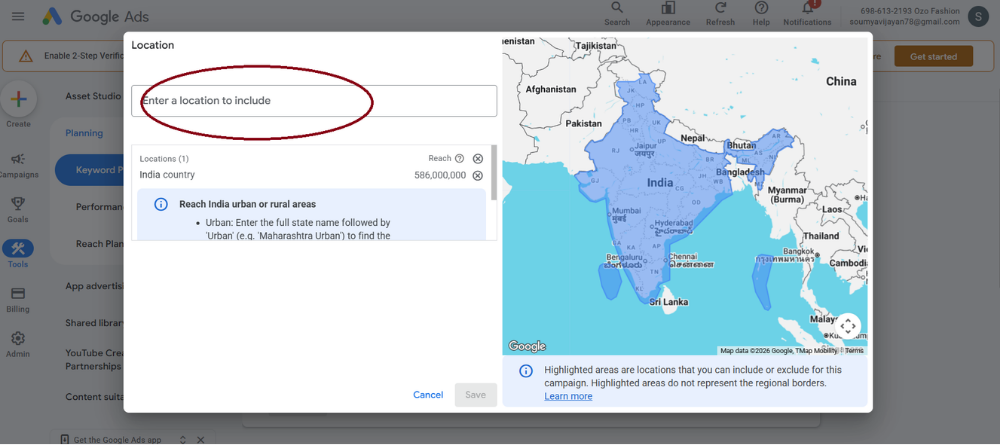This screenshot has height=445, width=1000.
Task: Open the Learn more link
Action: tap(568, 397)
